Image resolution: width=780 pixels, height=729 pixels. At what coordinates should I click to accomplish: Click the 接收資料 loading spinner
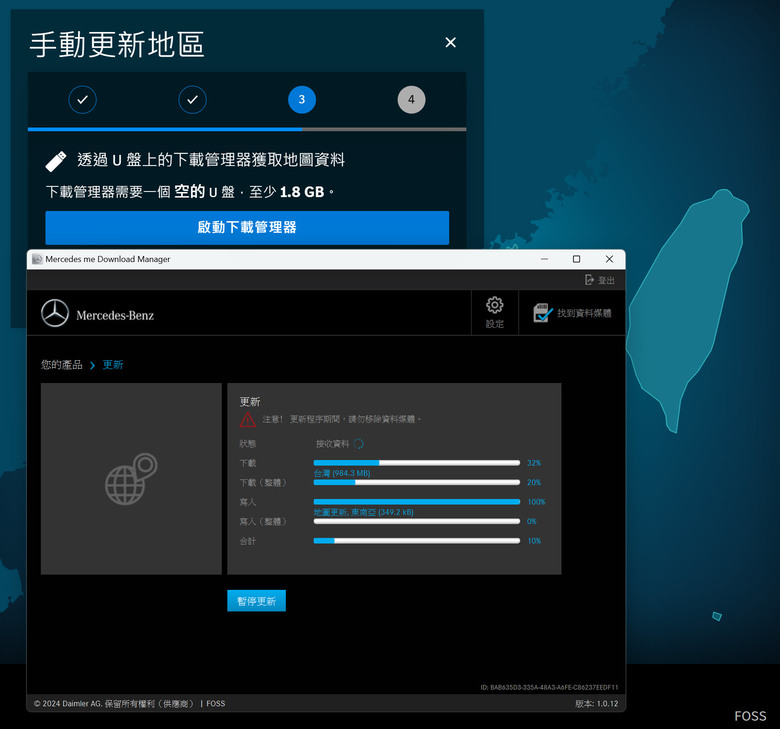tap(359, 444)
